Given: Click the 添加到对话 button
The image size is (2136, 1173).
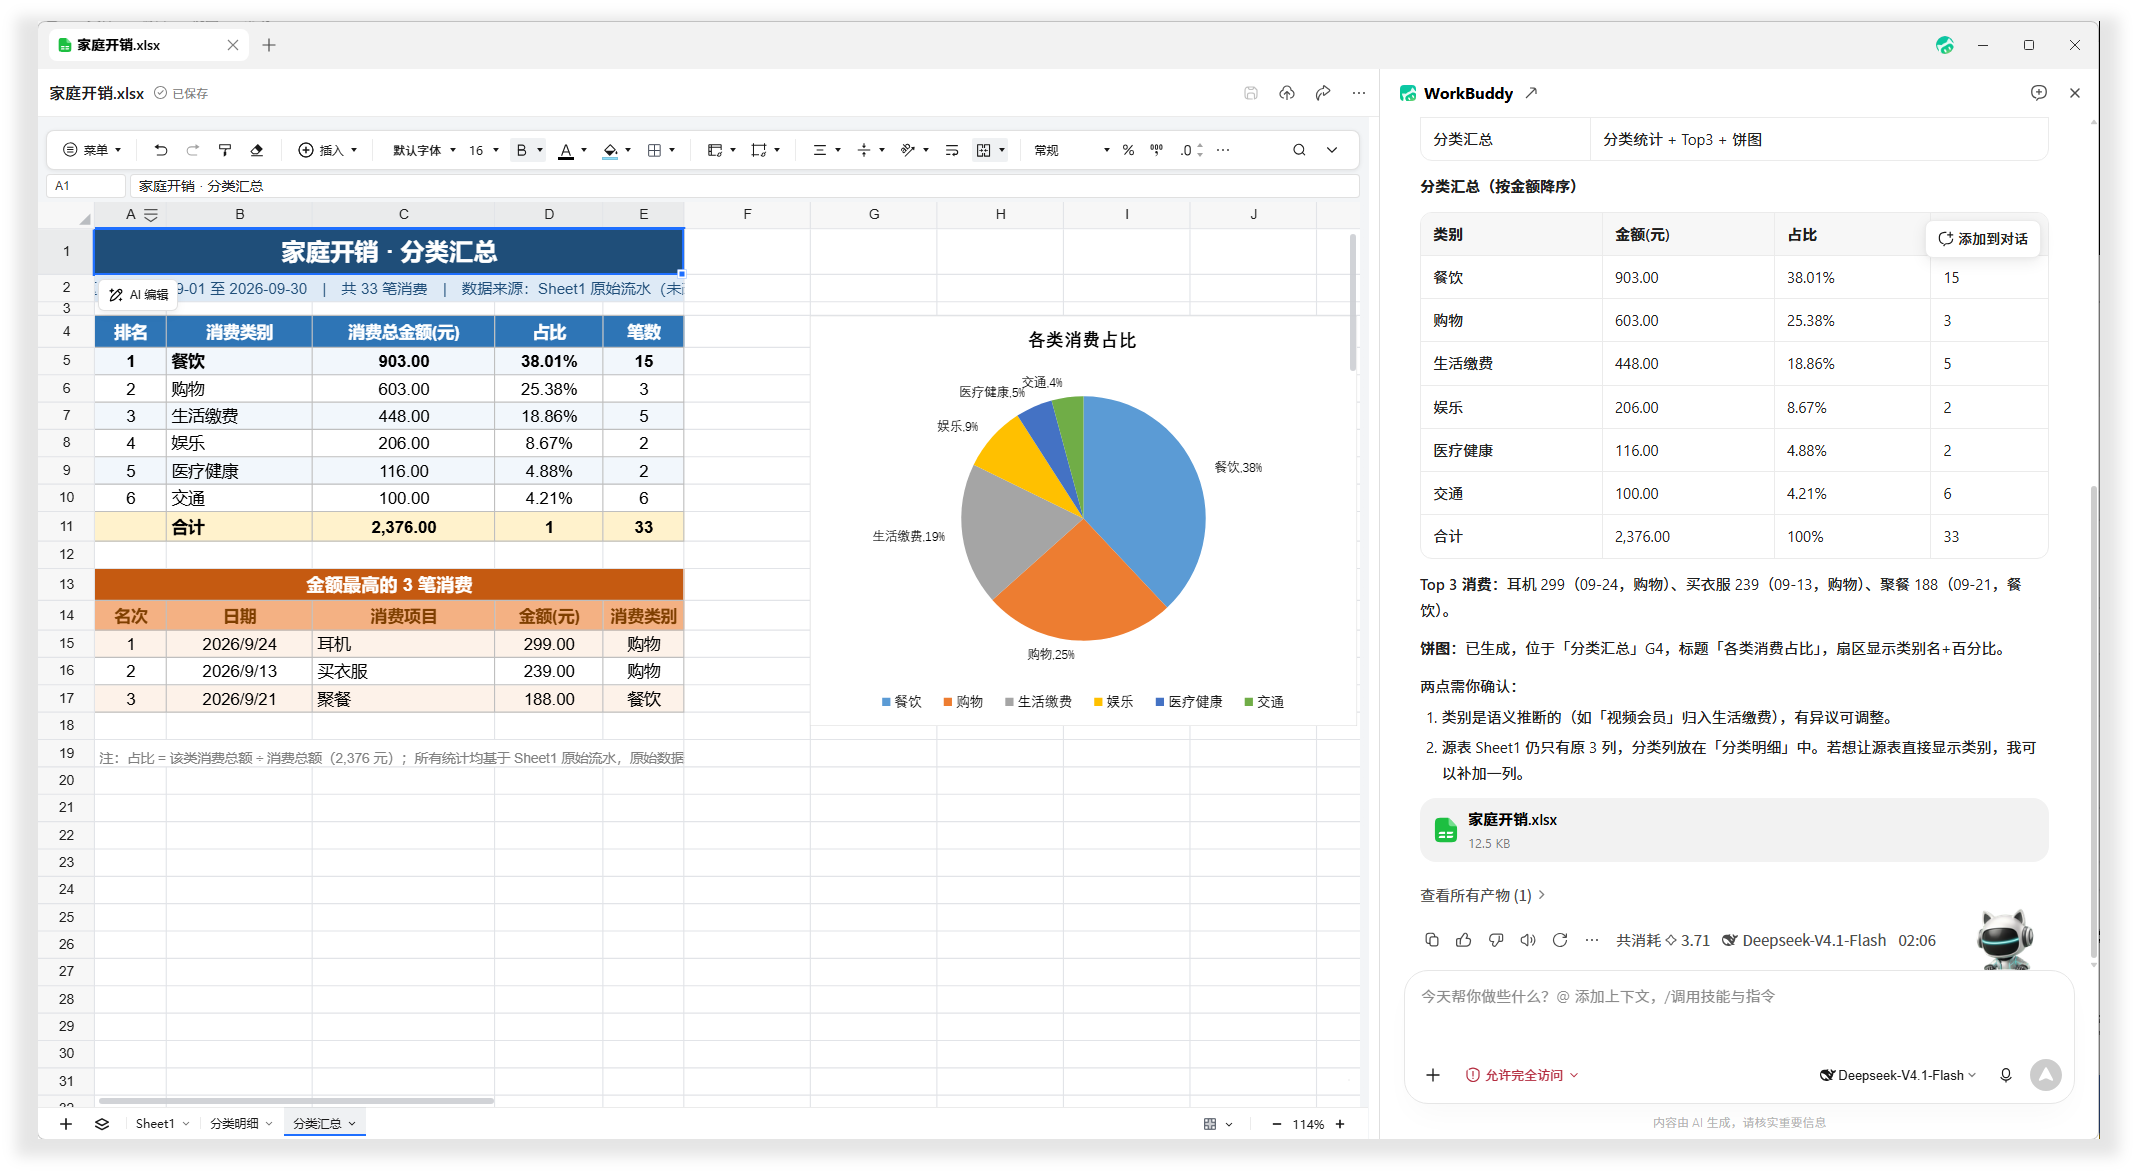Looking at the screenshot, I should (x=1983, y=238).
